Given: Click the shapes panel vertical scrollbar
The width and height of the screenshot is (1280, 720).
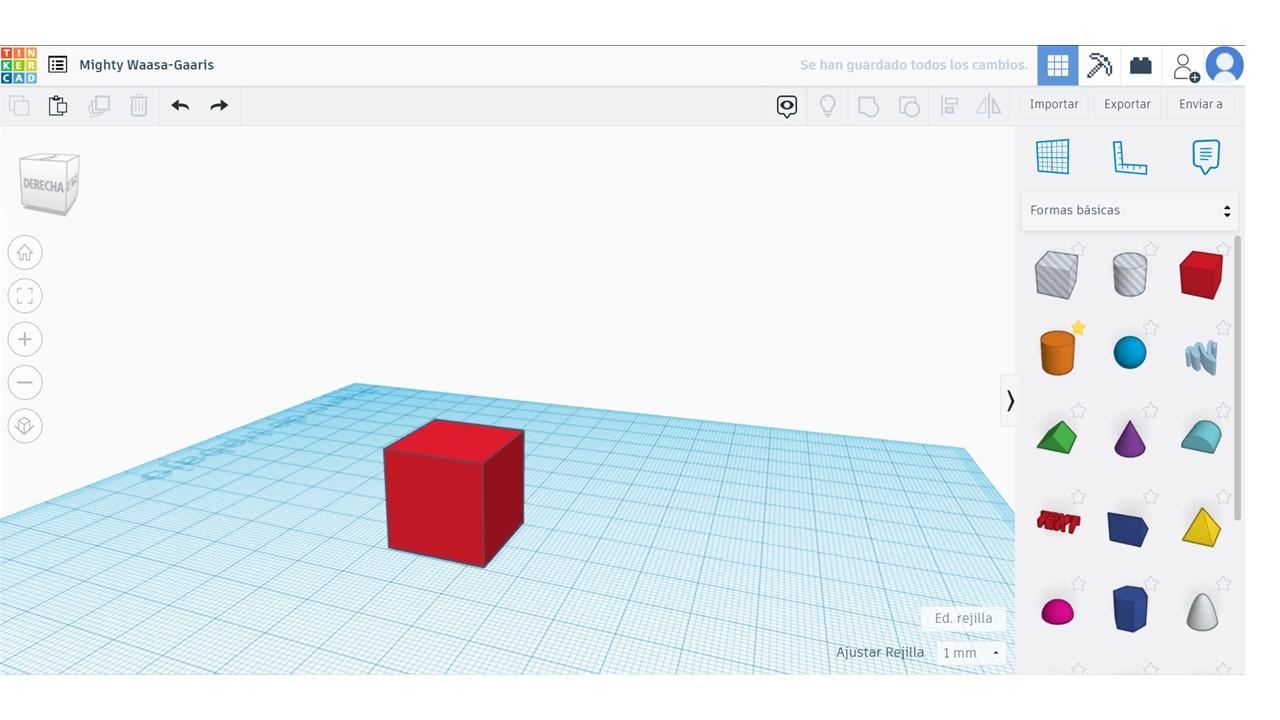Looking at the screenshot, I should [x=1238, y=378].
